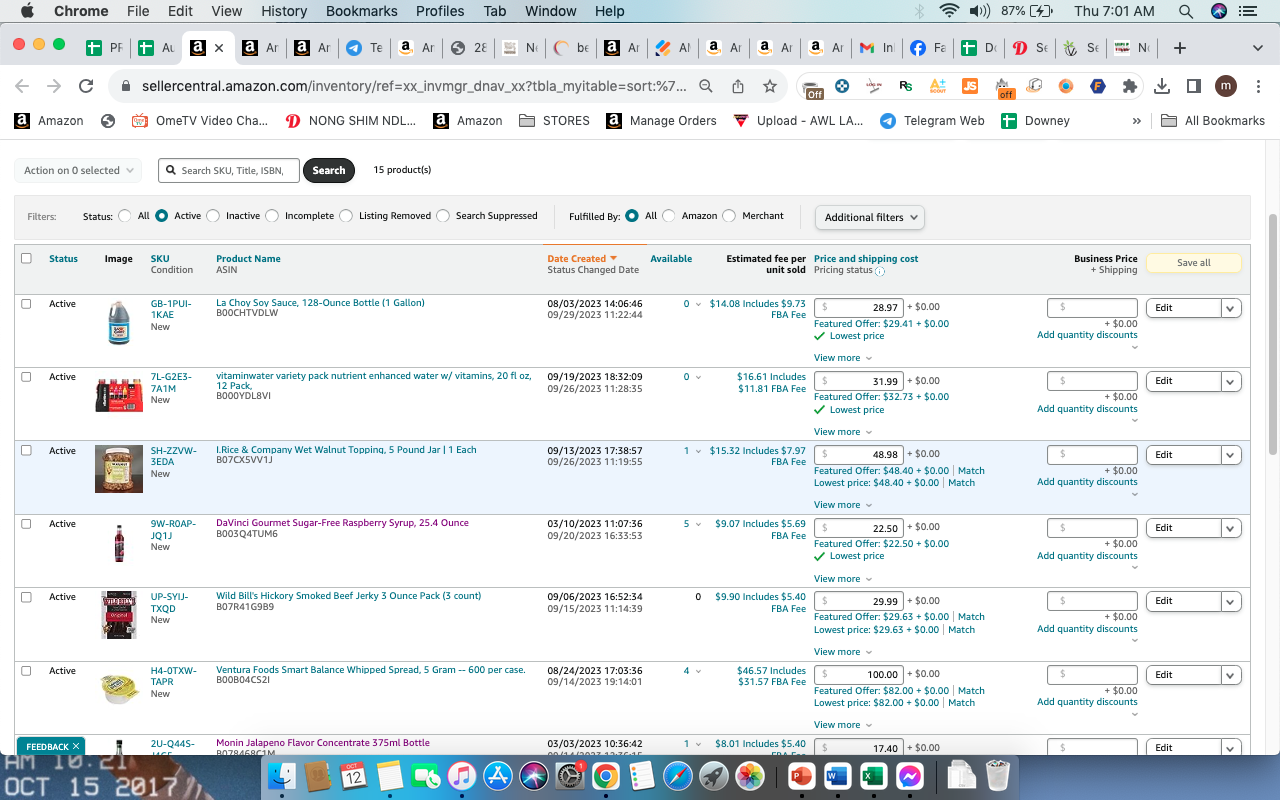1280x800 pixels.
Task: Select the 'All' status radio button
Action: click(x=125, y=216)
